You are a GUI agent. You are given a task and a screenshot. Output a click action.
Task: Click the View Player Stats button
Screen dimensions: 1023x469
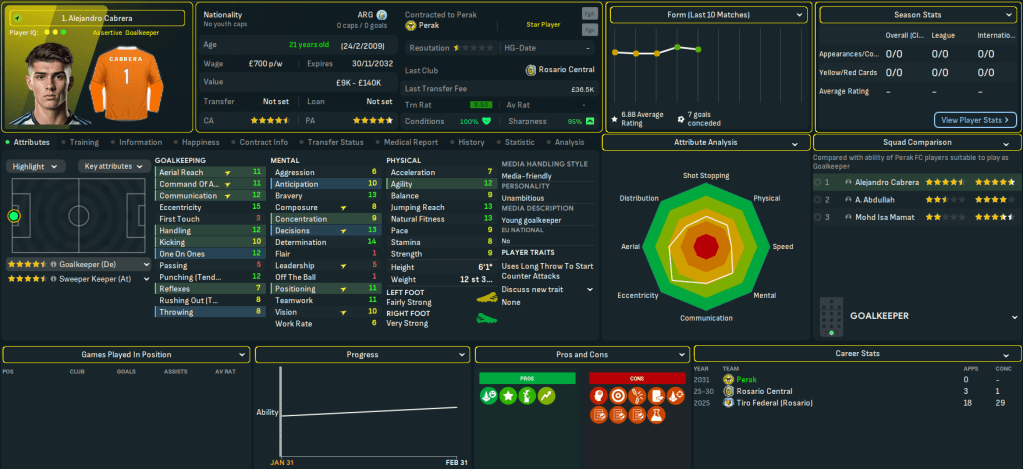[975, 120]
